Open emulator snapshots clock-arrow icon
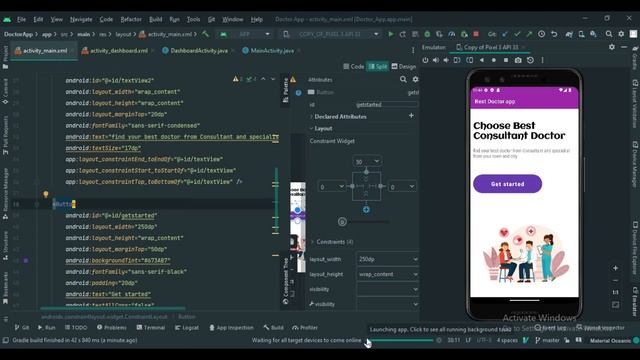Image resolution: width=640 pixels, height=360 pixels. point(530,60)
